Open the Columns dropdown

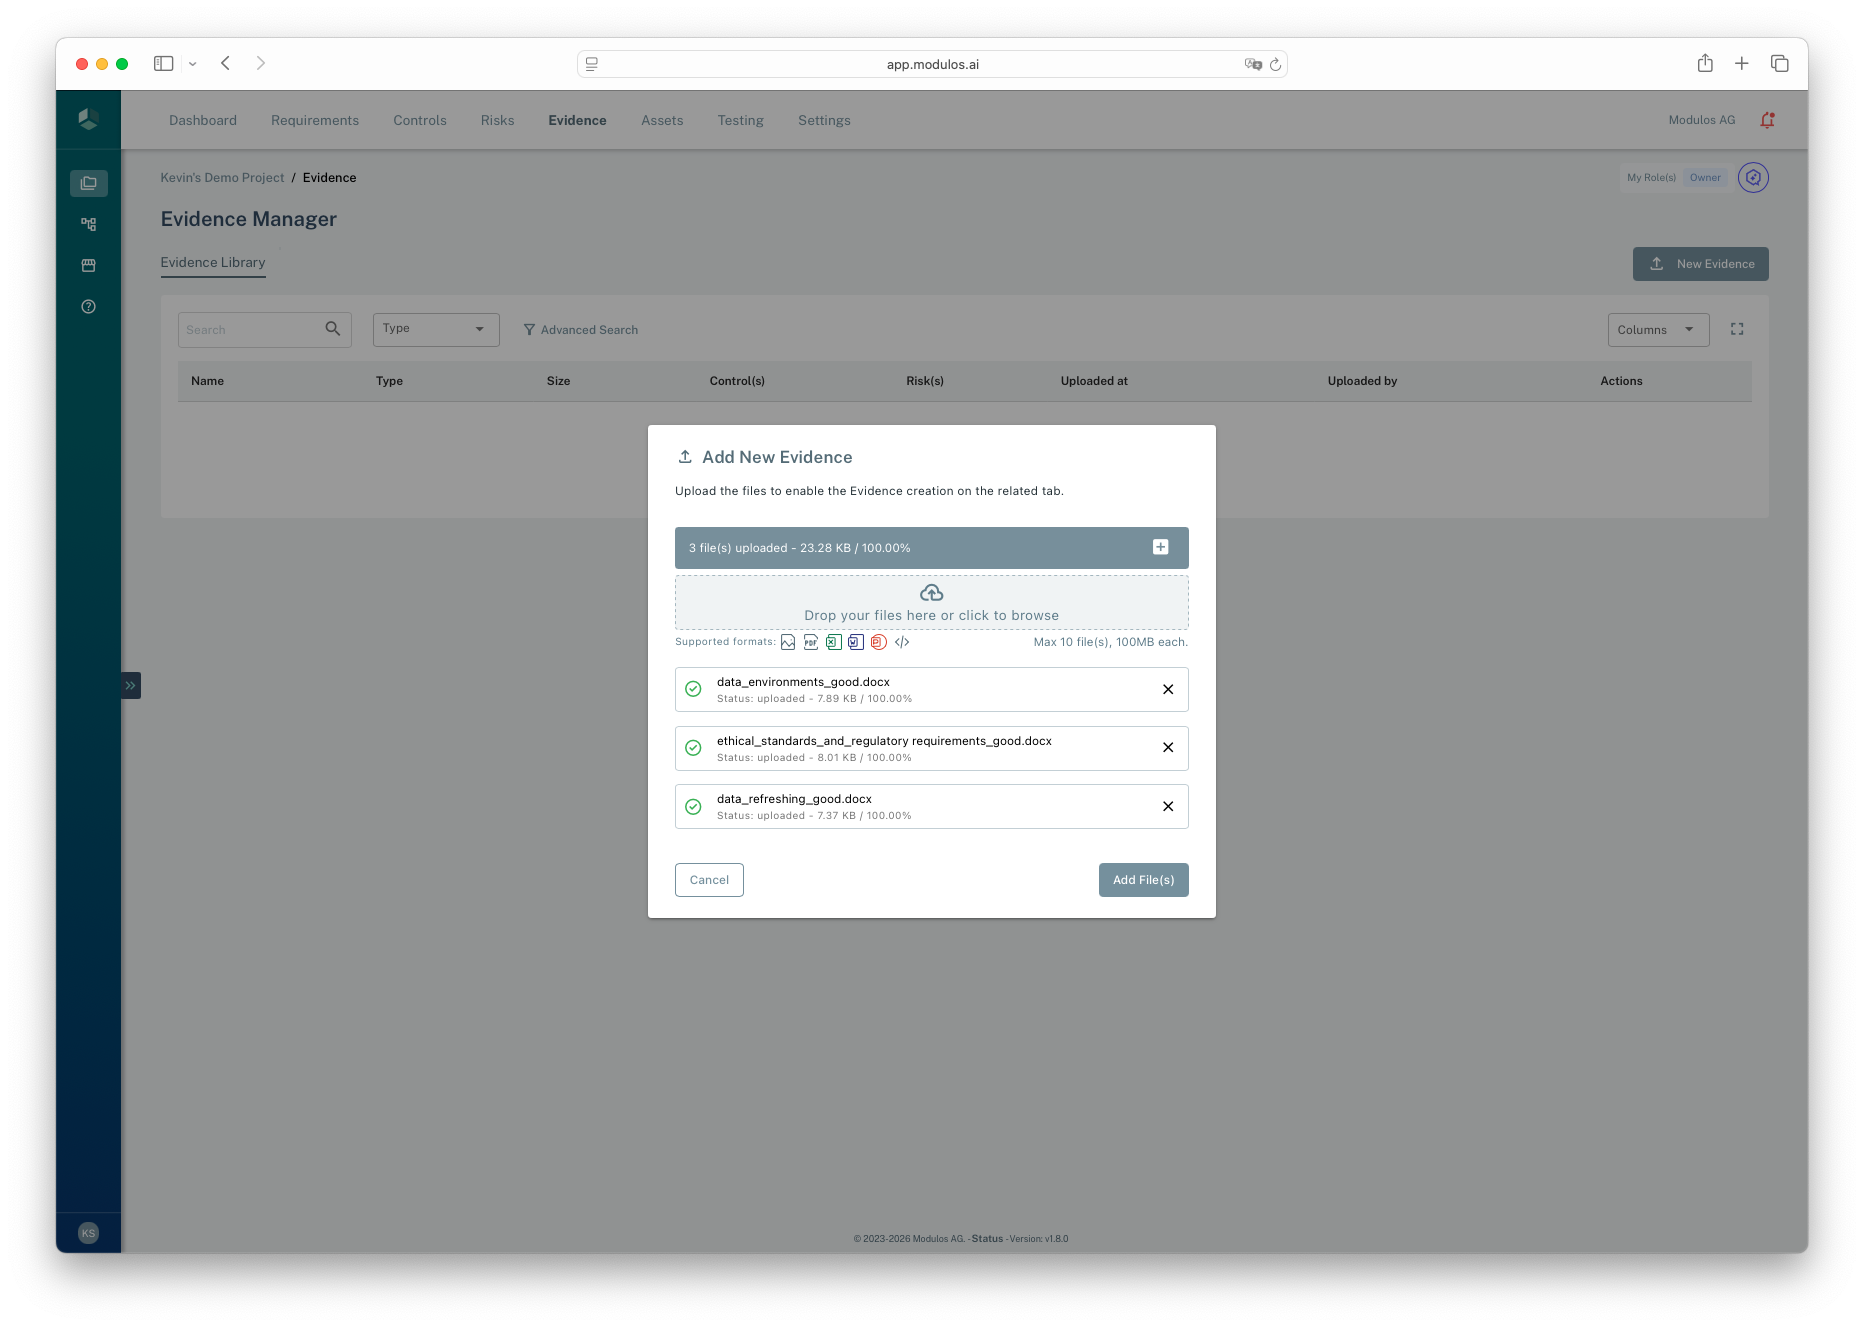pos(1657,329)
